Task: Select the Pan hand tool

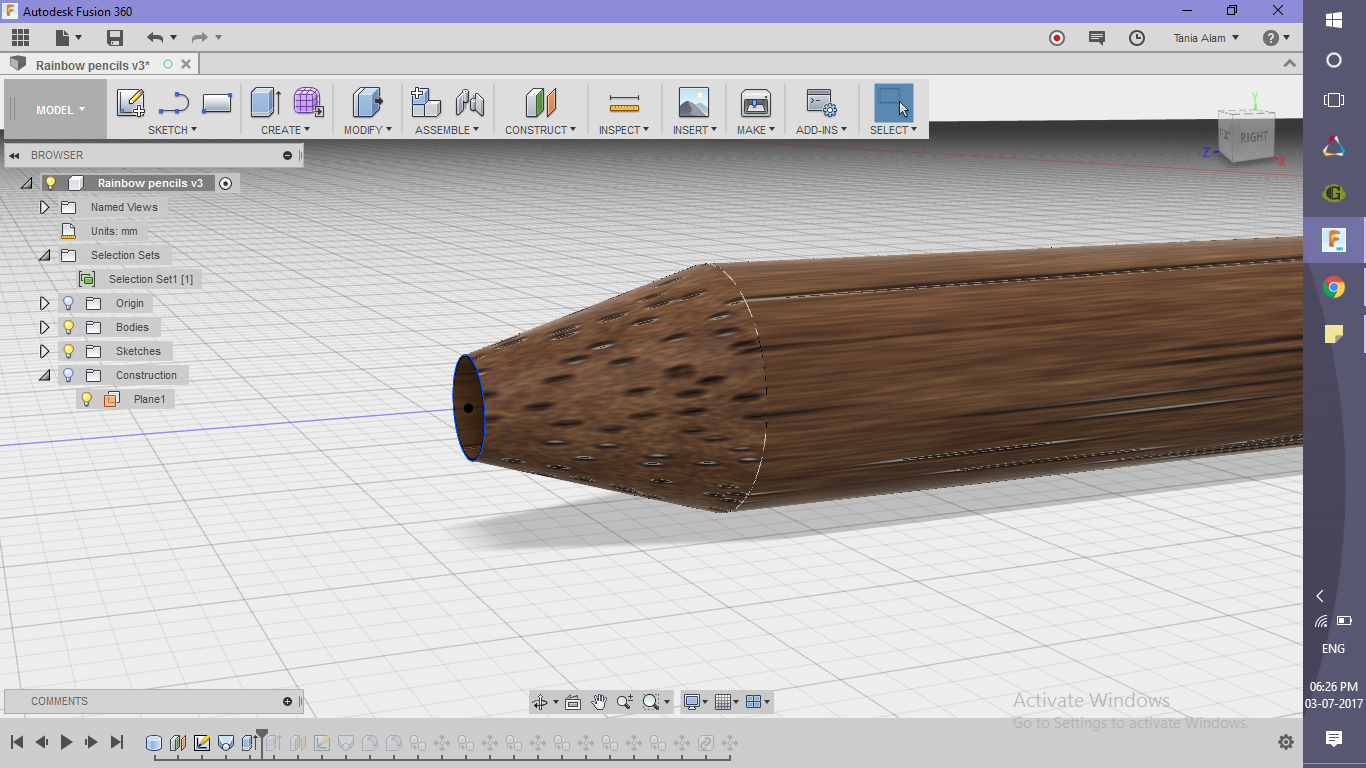Action: tap(599, 702)
